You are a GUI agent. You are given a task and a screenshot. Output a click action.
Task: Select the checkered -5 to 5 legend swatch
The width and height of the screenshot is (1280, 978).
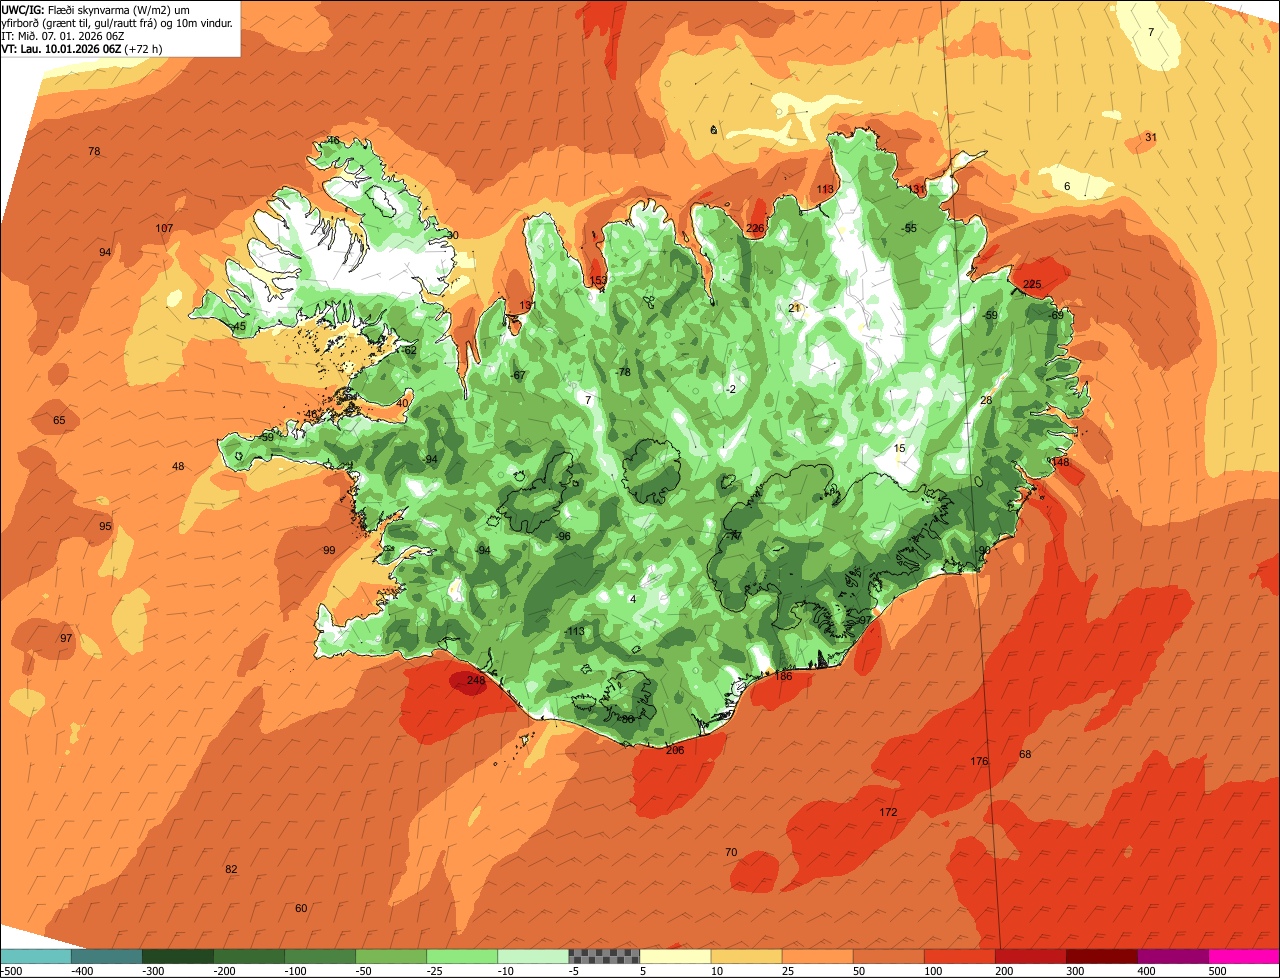(604, 956)
